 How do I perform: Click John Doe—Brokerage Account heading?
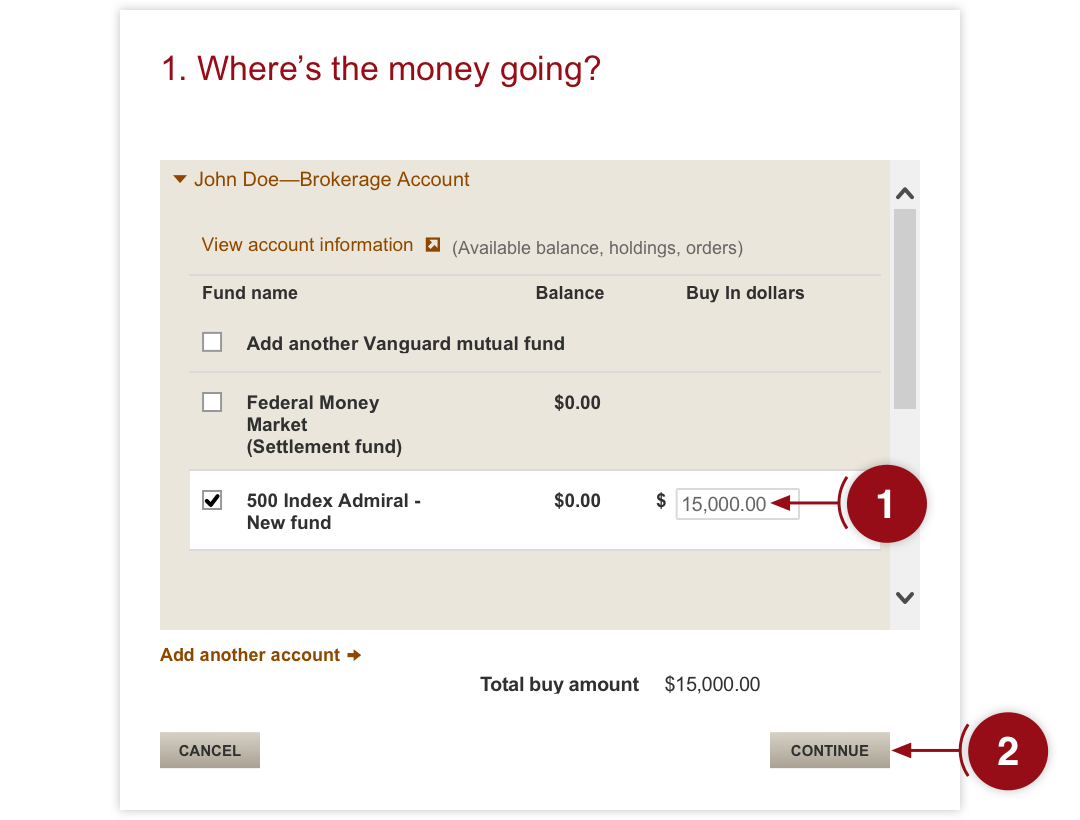[x=331, y=180]
